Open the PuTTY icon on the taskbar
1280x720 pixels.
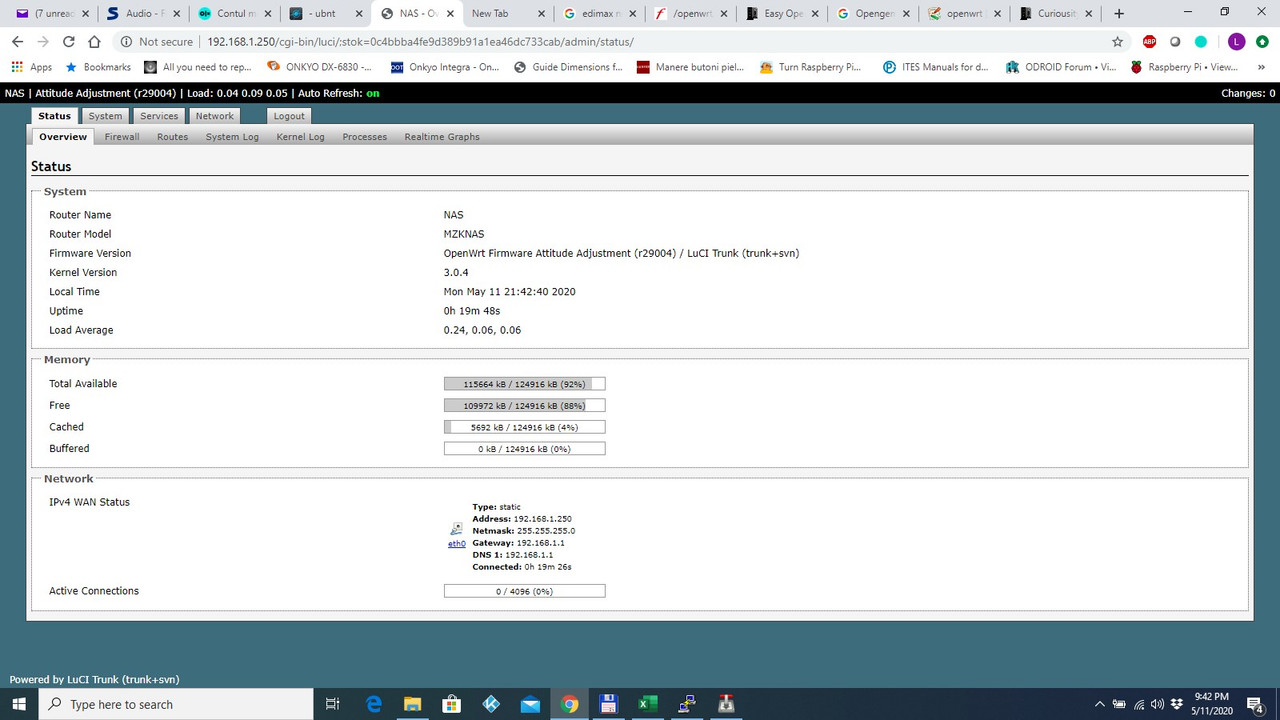click(686, 704)
